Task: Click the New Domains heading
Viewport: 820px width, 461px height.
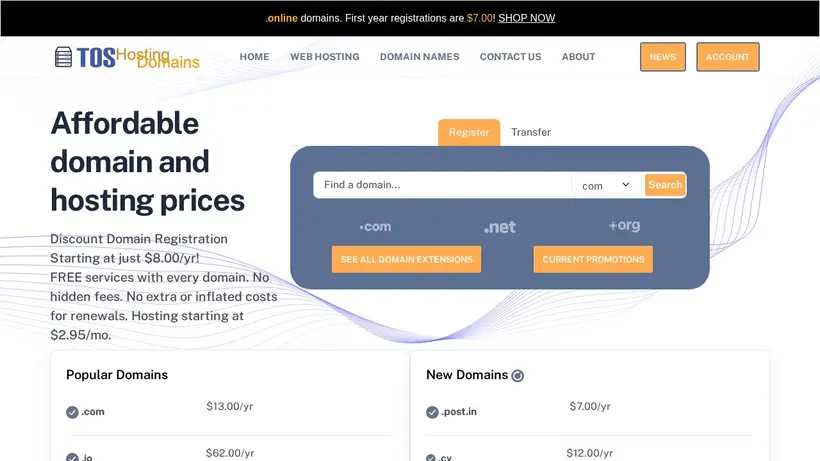Action: click(467, 375)
